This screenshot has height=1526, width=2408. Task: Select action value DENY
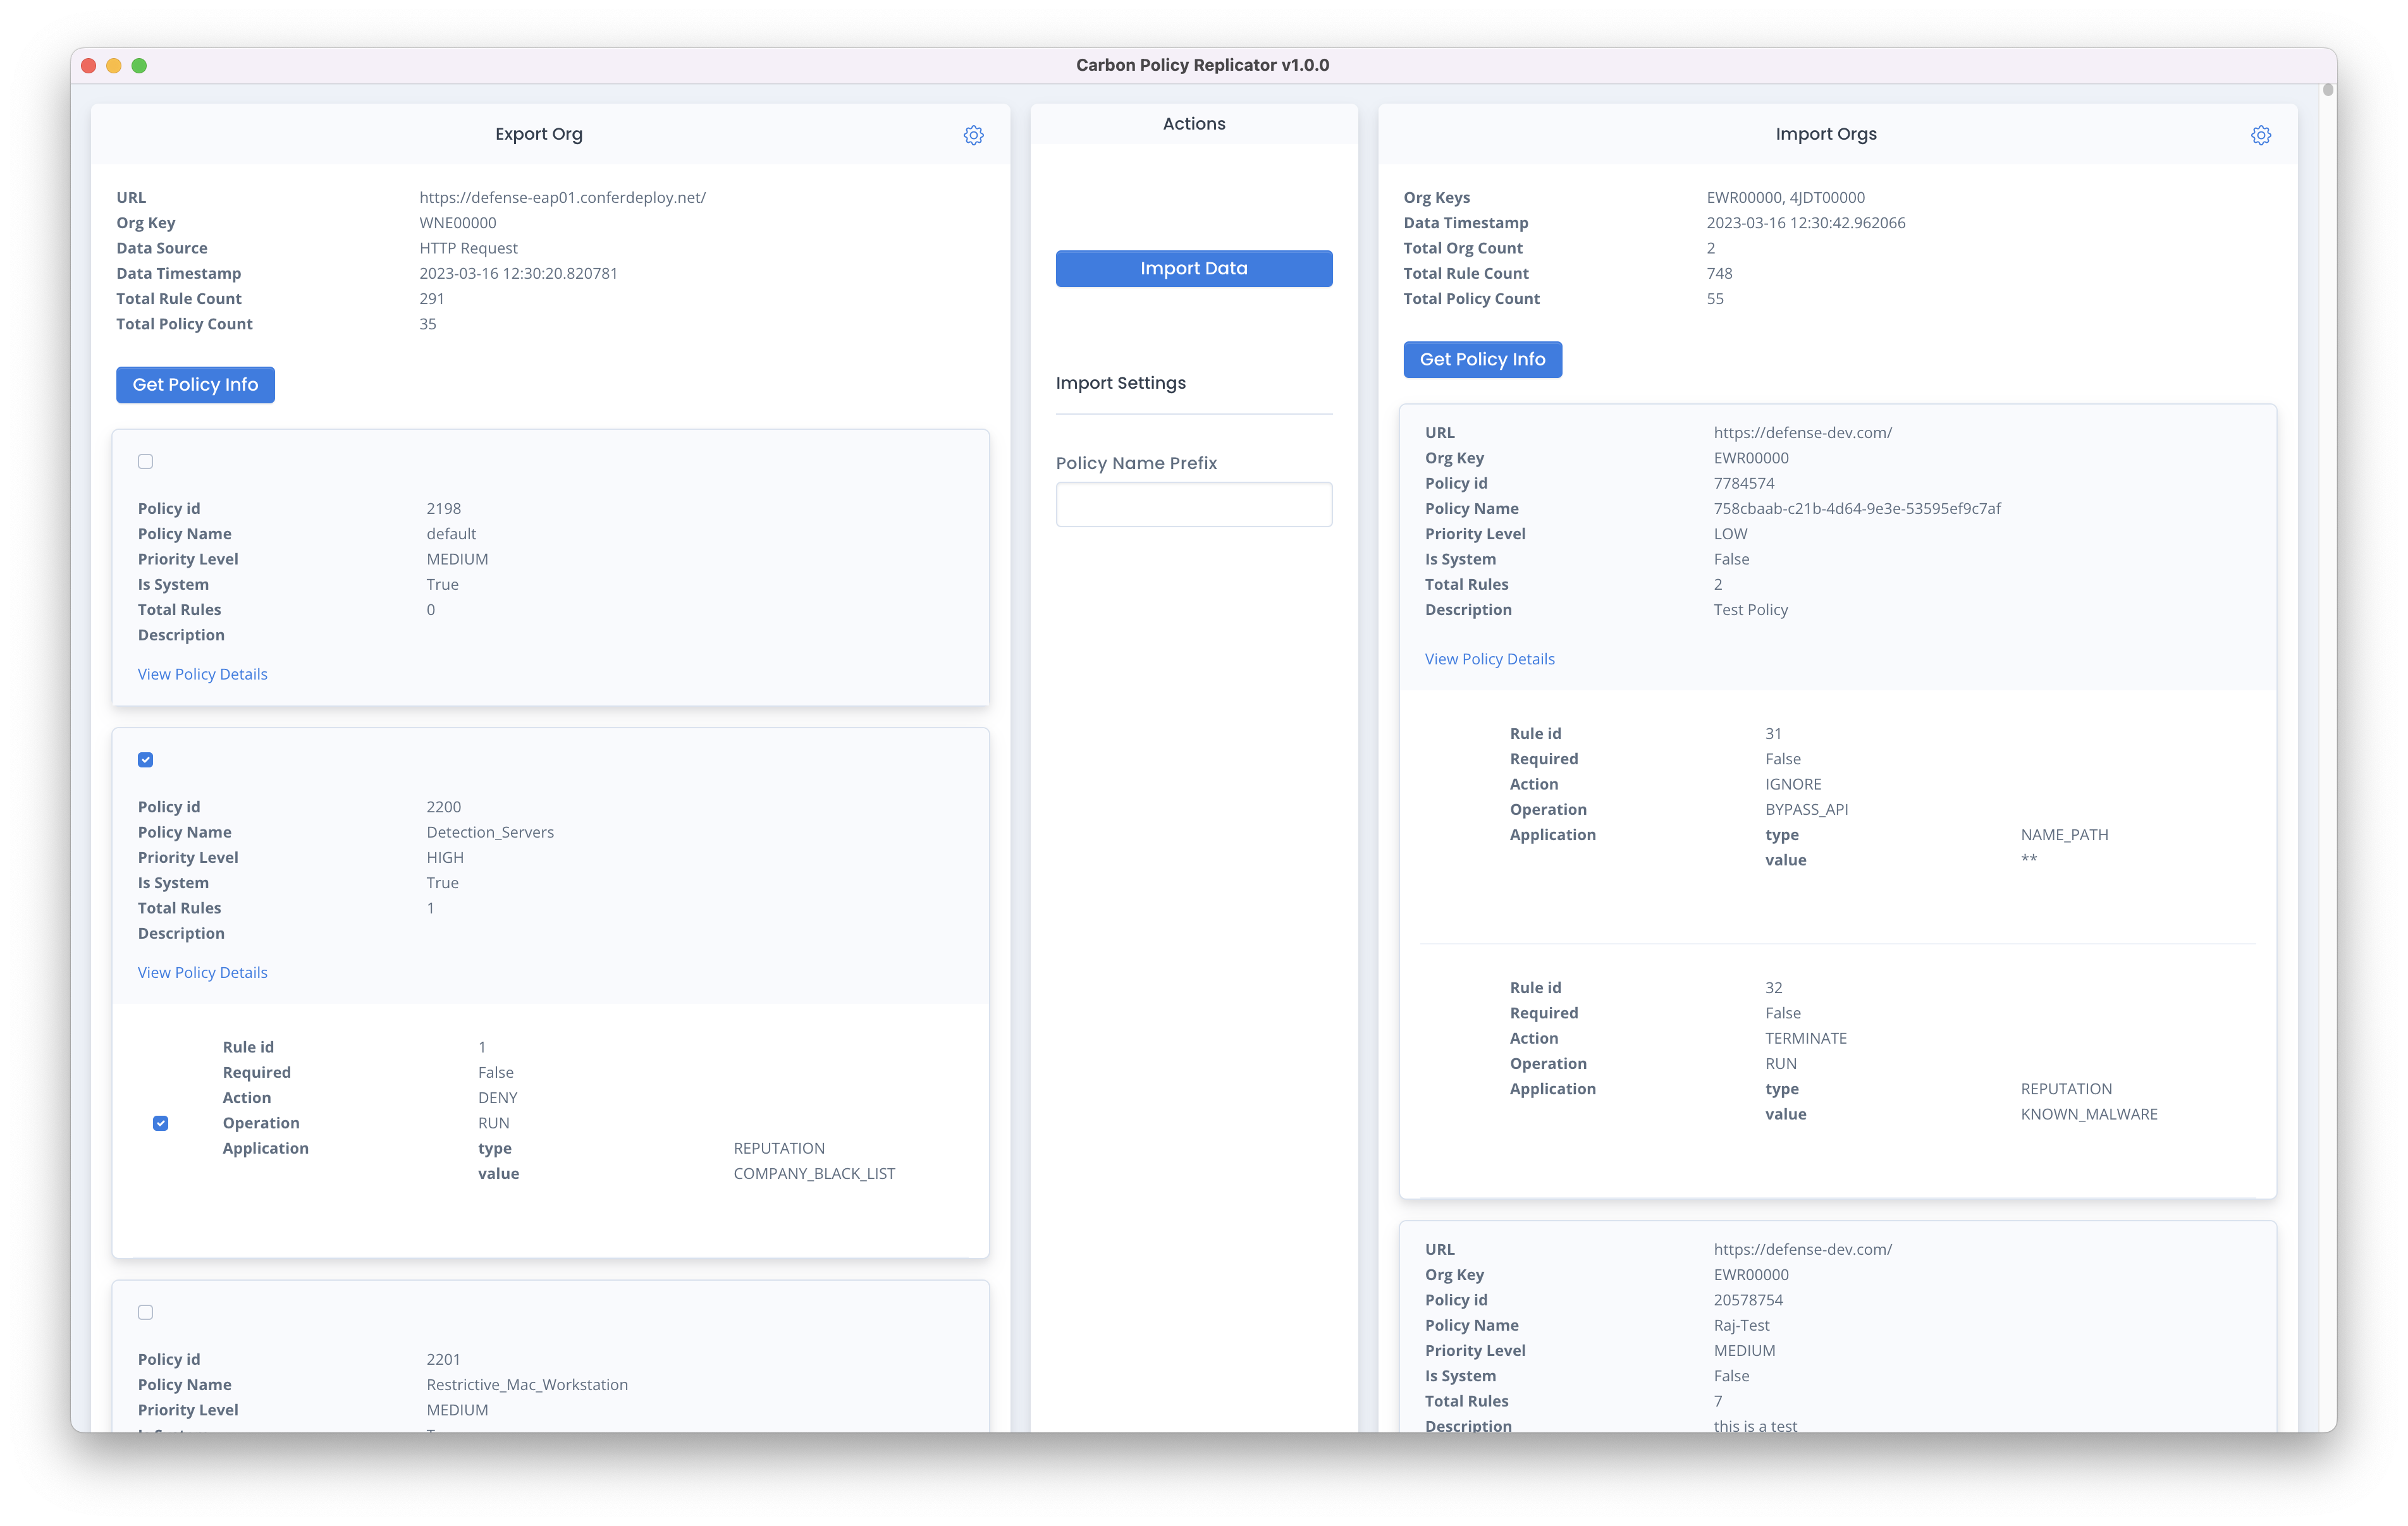pos(497,1097)
